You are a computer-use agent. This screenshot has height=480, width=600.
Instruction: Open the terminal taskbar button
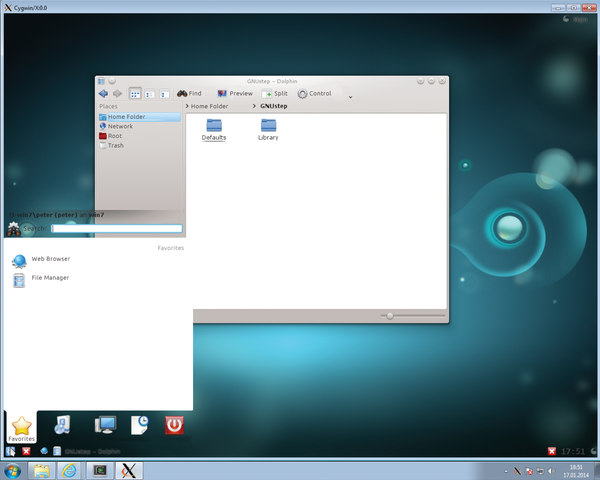coord(99,470)
